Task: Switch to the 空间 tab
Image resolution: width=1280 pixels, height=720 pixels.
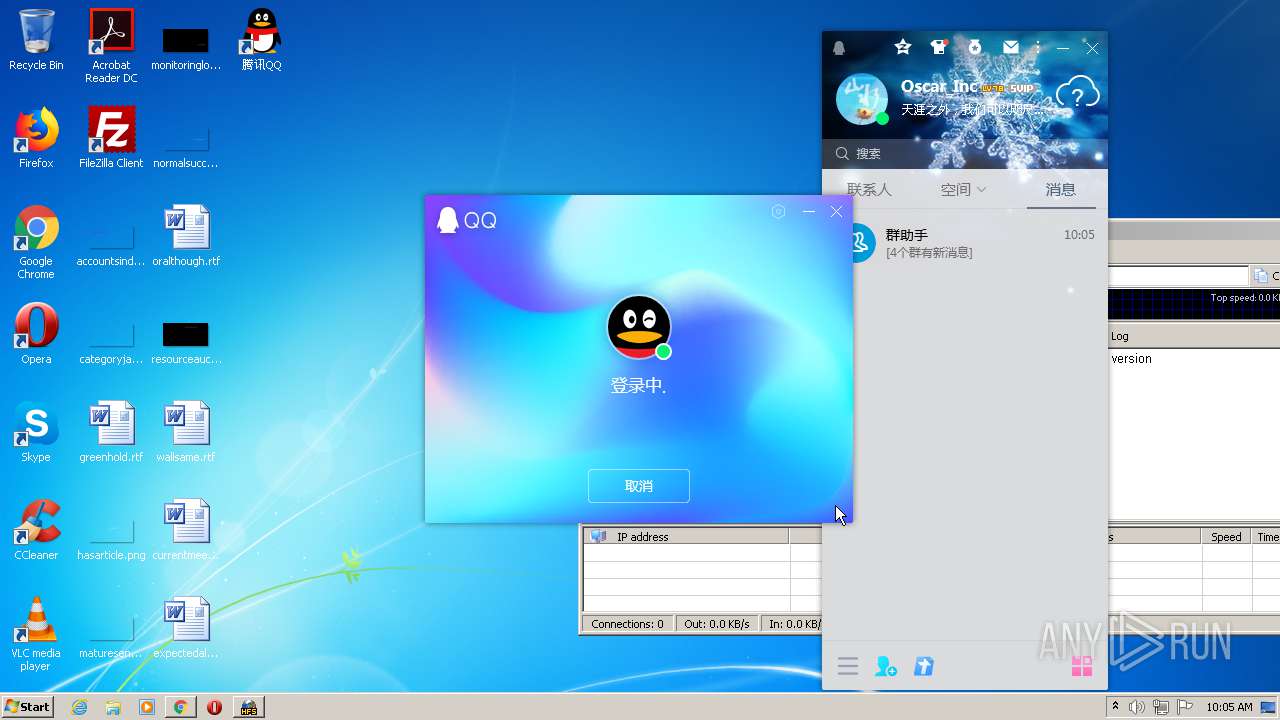Action: 956,189
